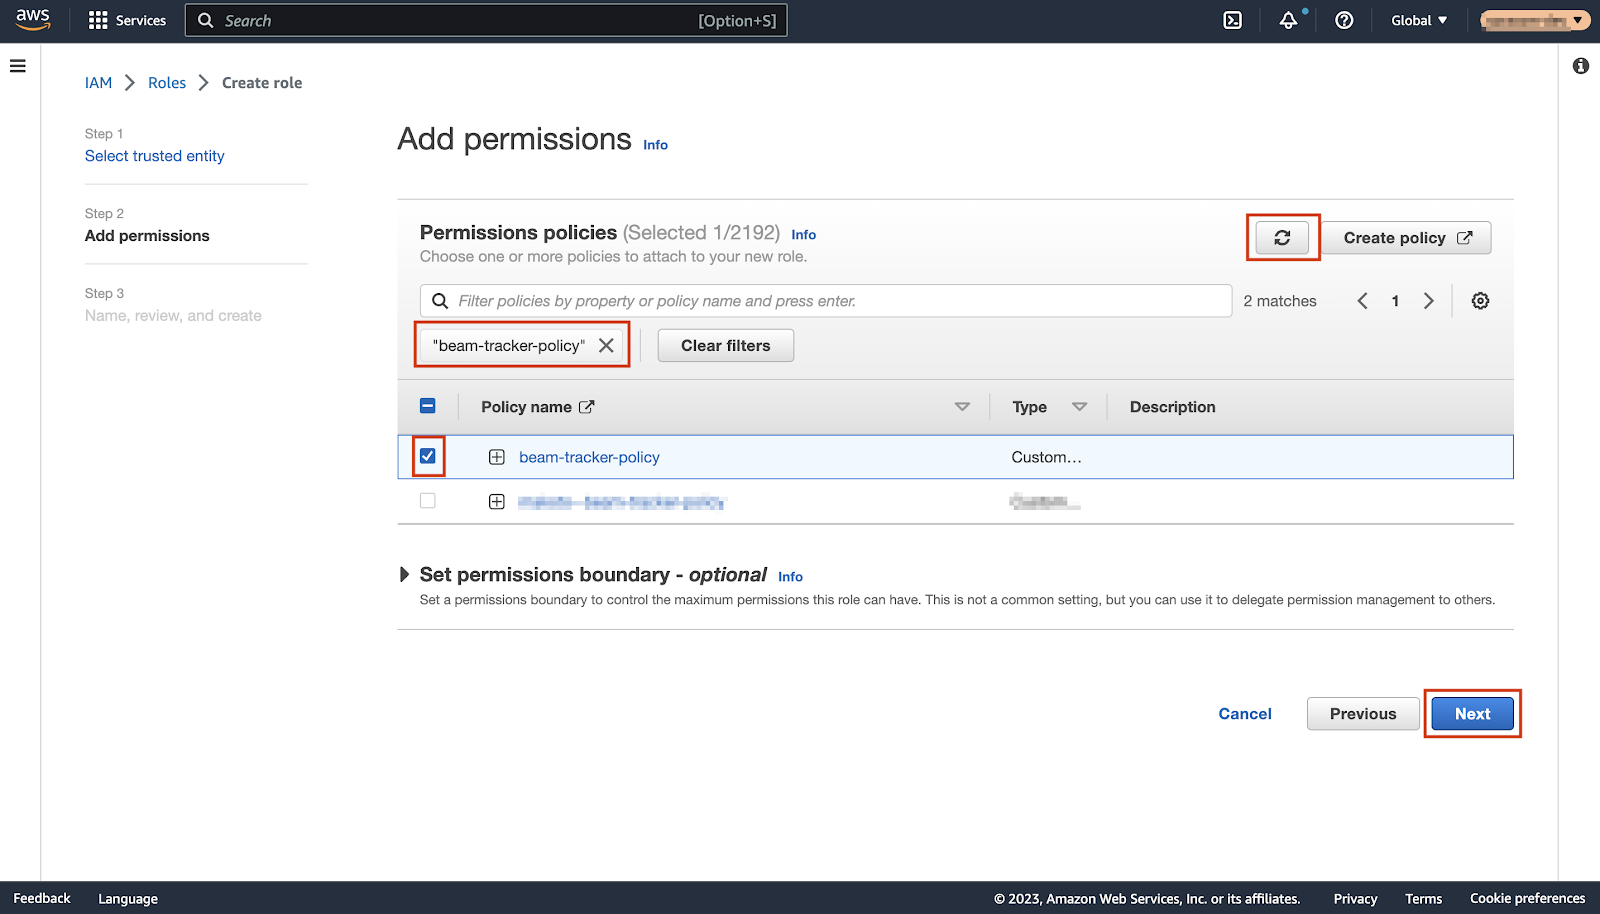Open policy table preferences gear

[x=1480, y=301]
